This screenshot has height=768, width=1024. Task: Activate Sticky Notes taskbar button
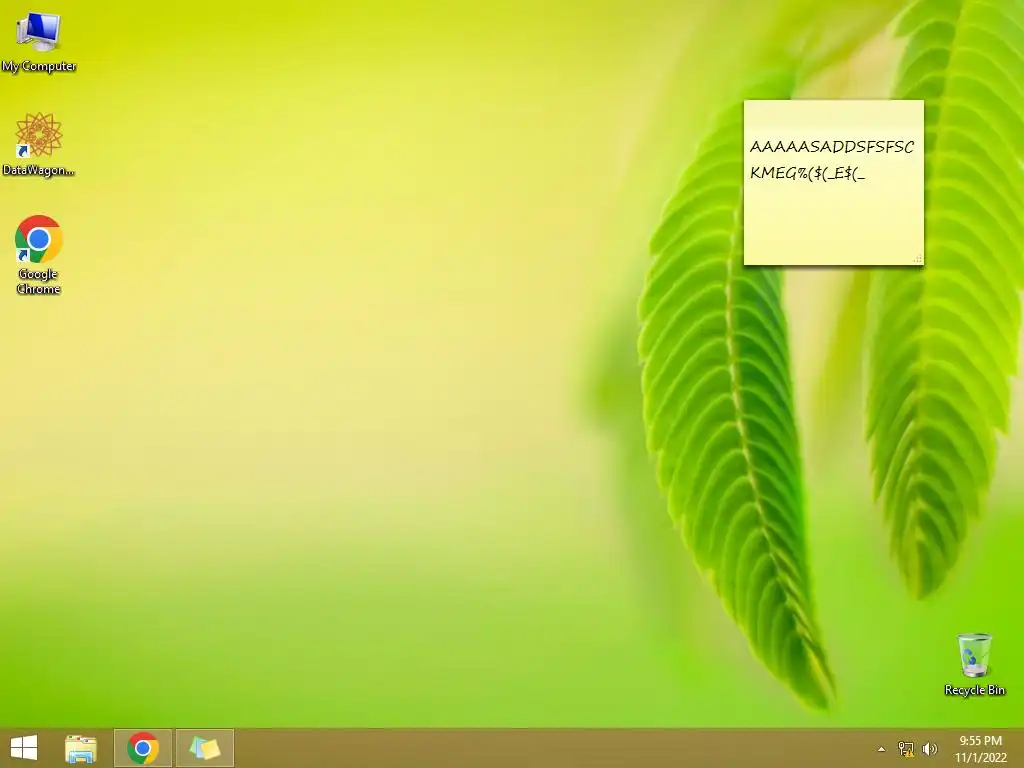[x=204, y=748]
